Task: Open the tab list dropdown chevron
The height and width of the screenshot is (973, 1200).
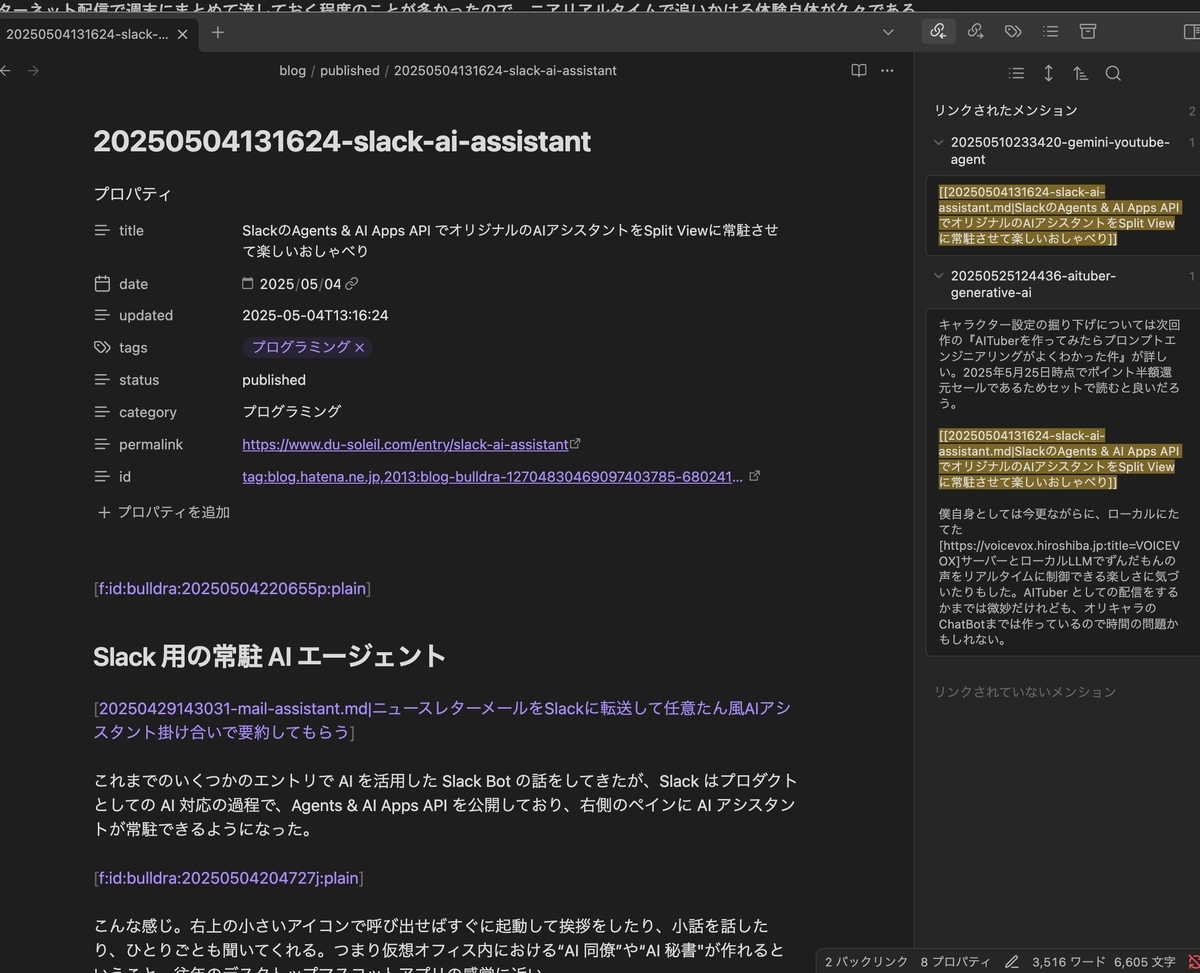Action: 888,32
